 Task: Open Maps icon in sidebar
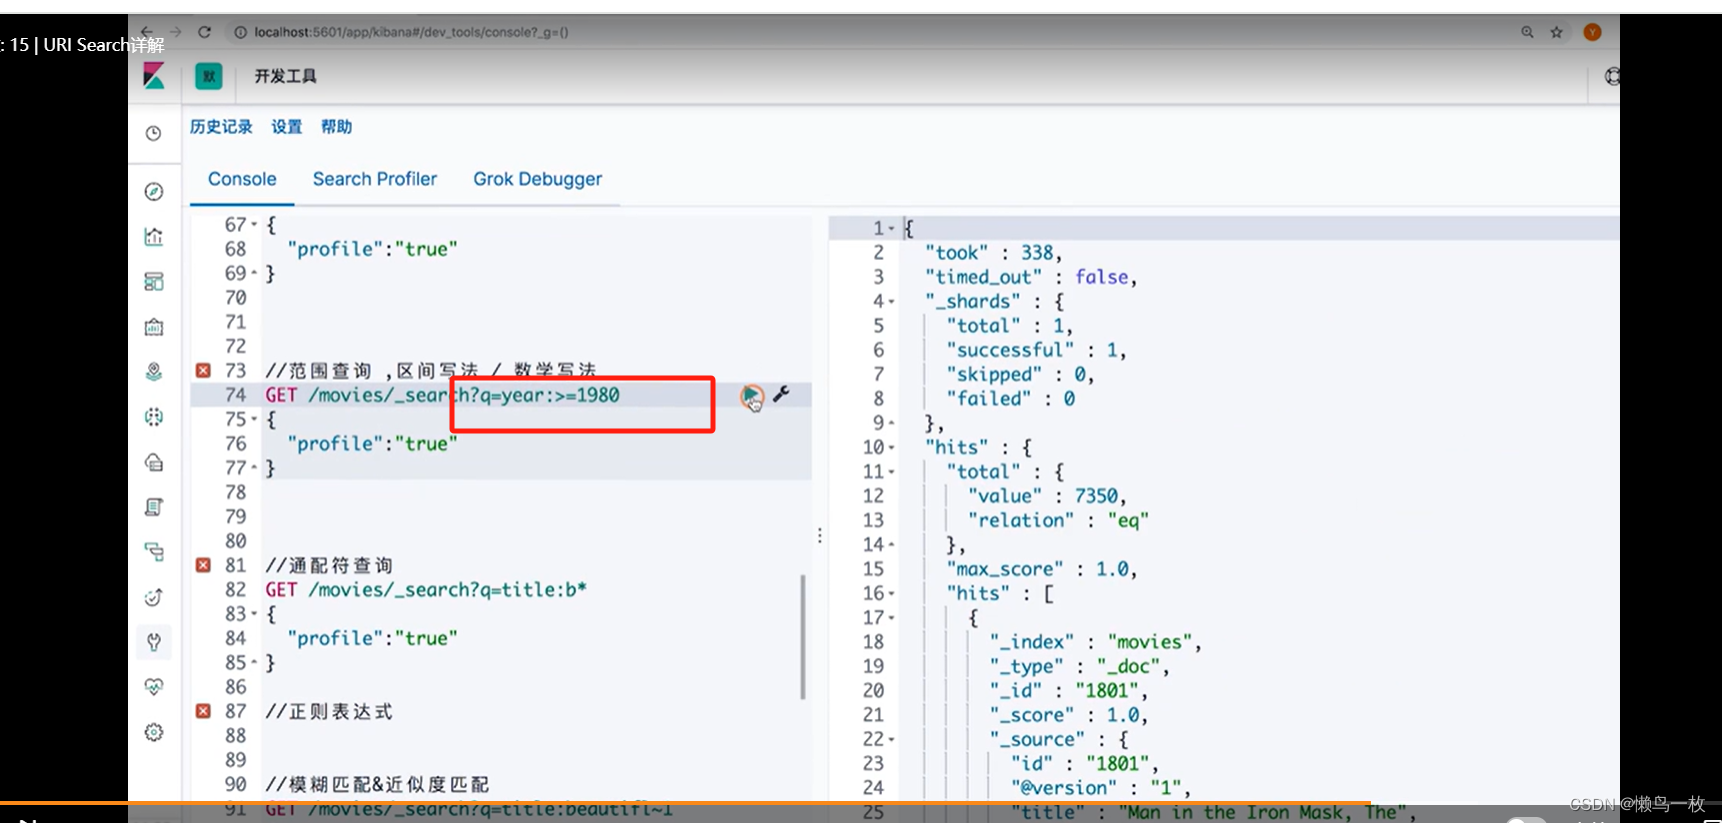tap(154, 372)
